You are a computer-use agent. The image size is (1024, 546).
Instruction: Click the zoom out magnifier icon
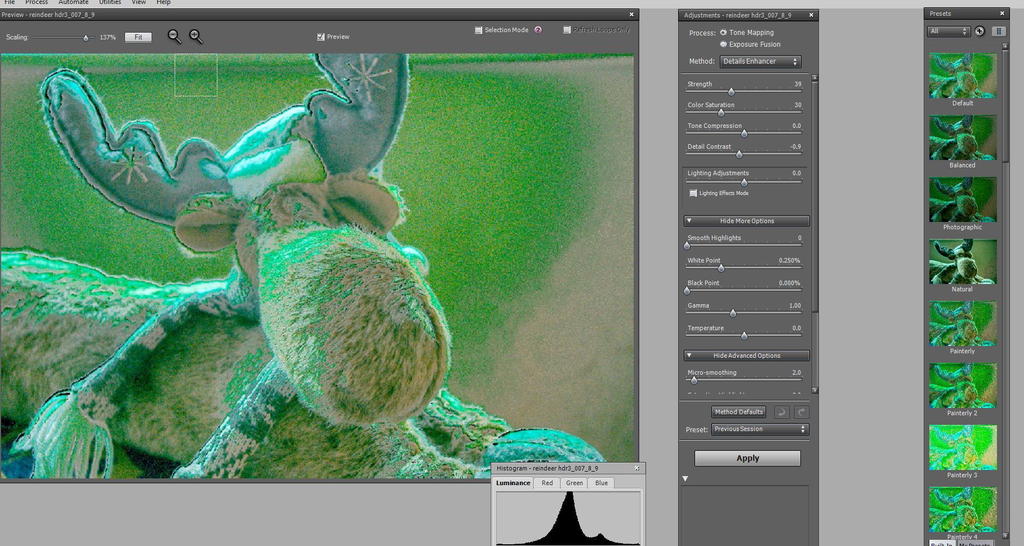click(174, 36)
